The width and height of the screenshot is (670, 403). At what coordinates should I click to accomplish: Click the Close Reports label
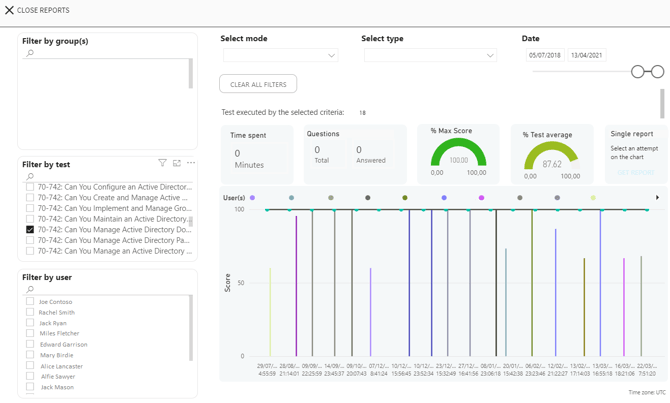tap(43, 10)
